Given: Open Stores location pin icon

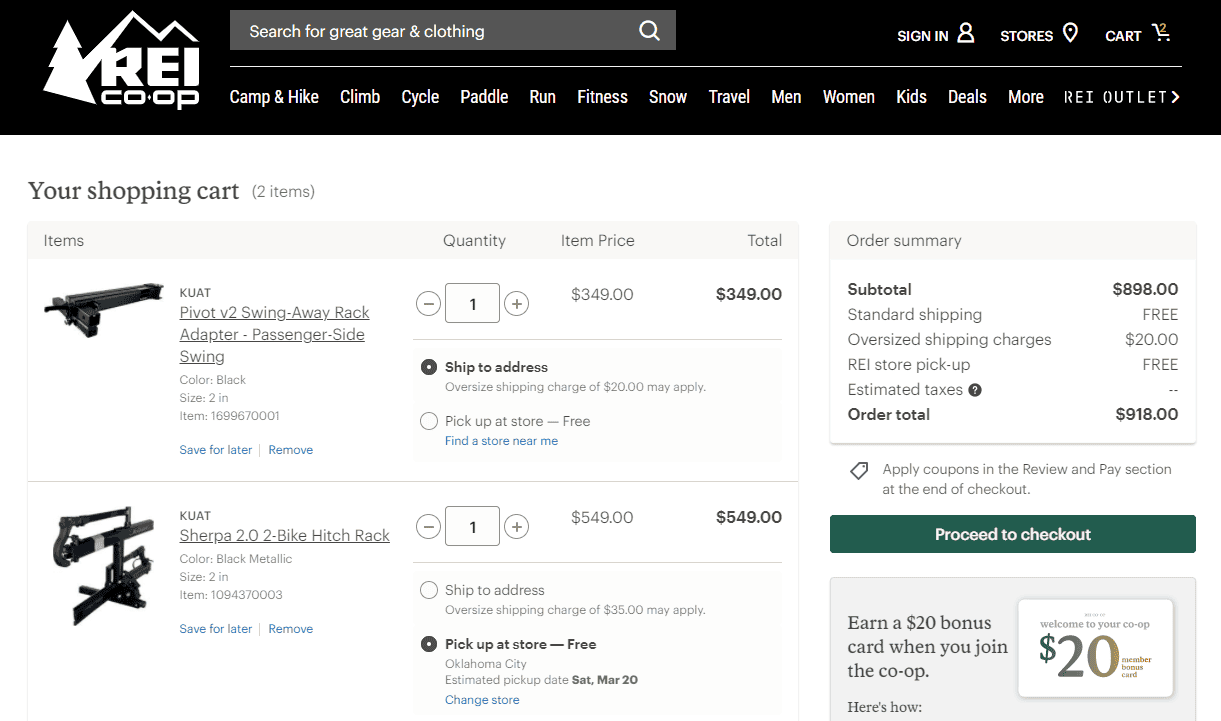Looking at the screenshot, I should click(1071, 33).
